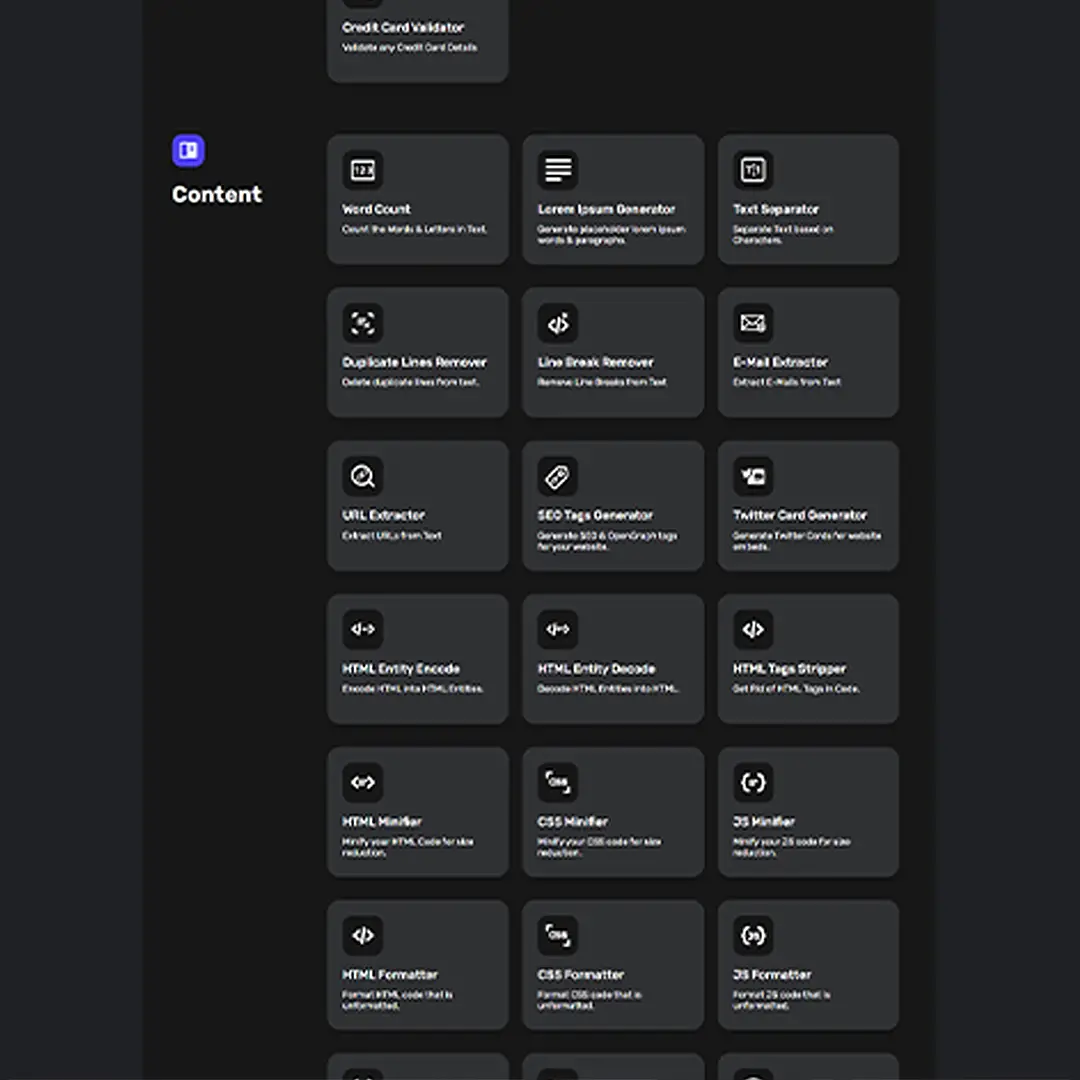The width and height of the screenshot is (1080, 1080).
Task: Click the Word Count tool icon
Action: pyautogui.click(x=363, y=169)
